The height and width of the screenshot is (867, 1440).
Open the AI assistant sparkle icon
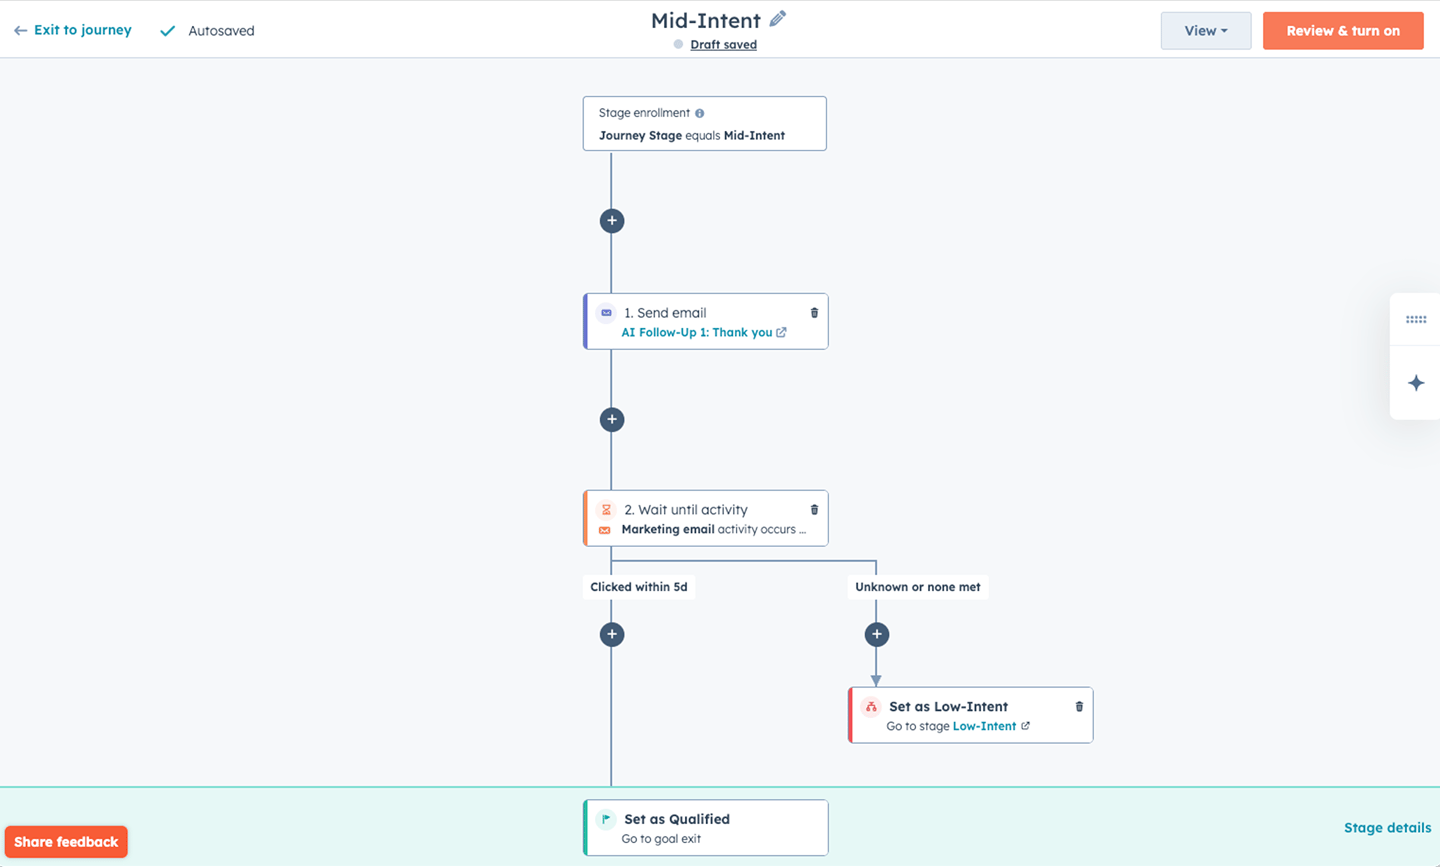tap(1416, 382)
